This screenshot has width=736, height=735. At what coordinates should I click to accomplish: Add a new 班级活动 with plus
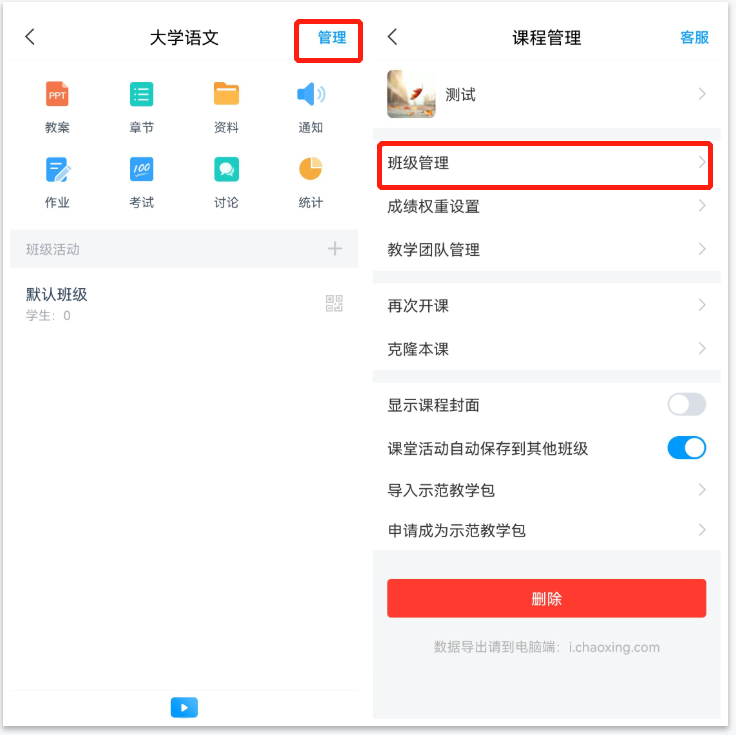click(335, 248)
